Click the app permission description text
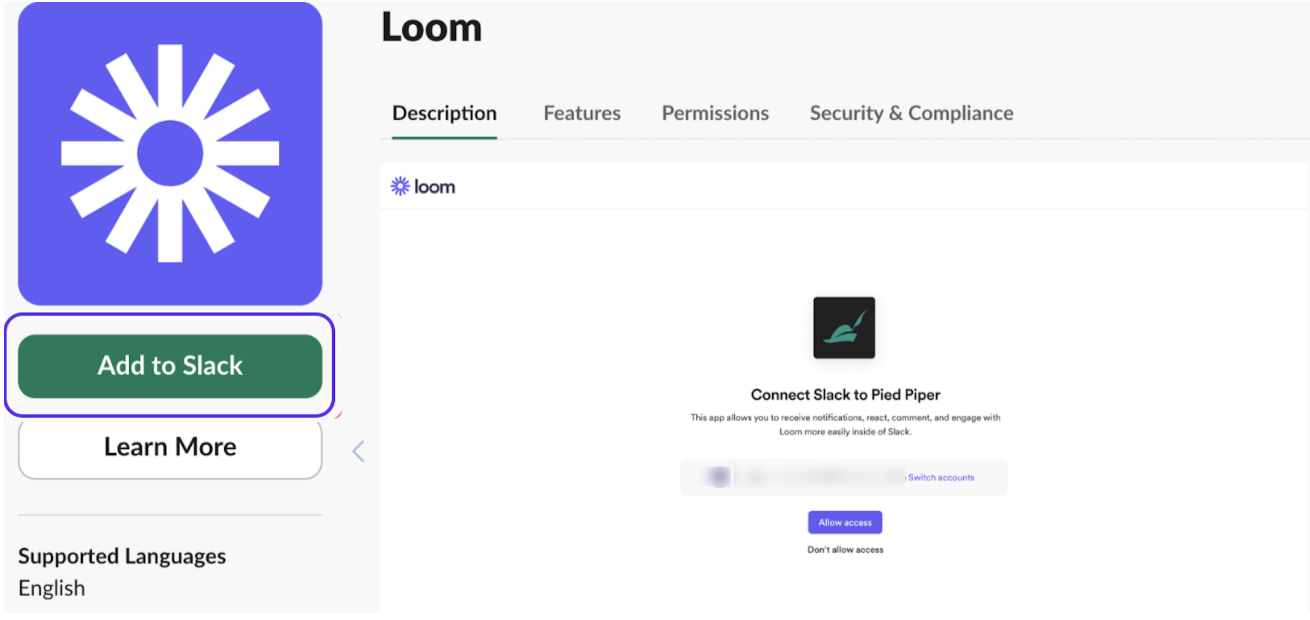This screenshot has height=620, width=1310. pyautogui.click(x=845, y=424)
